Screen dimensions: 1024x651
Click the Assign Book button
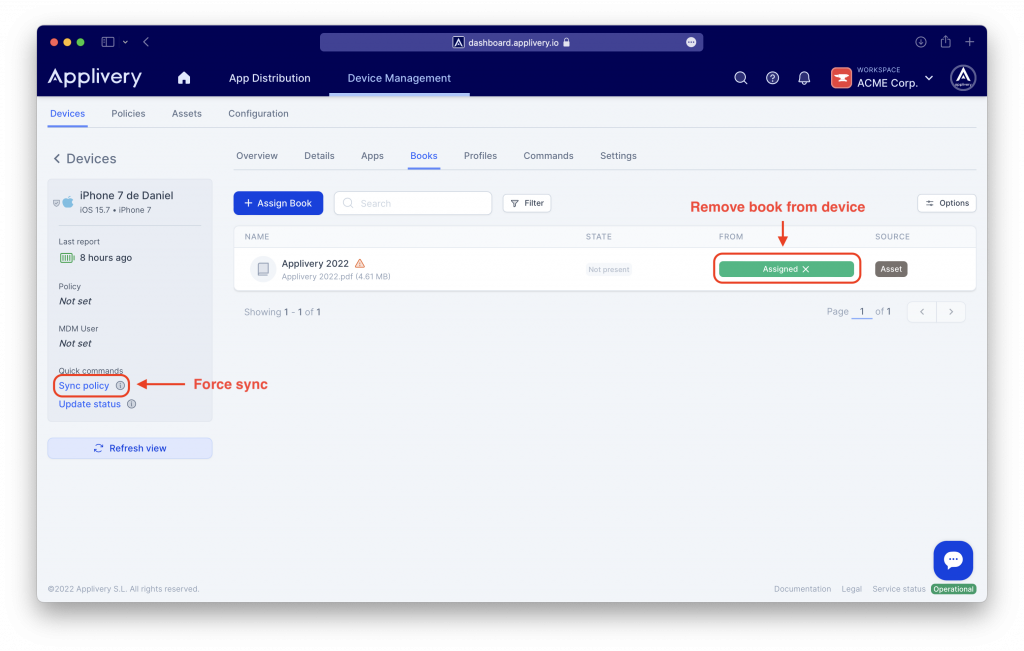[x=278, y=203]
